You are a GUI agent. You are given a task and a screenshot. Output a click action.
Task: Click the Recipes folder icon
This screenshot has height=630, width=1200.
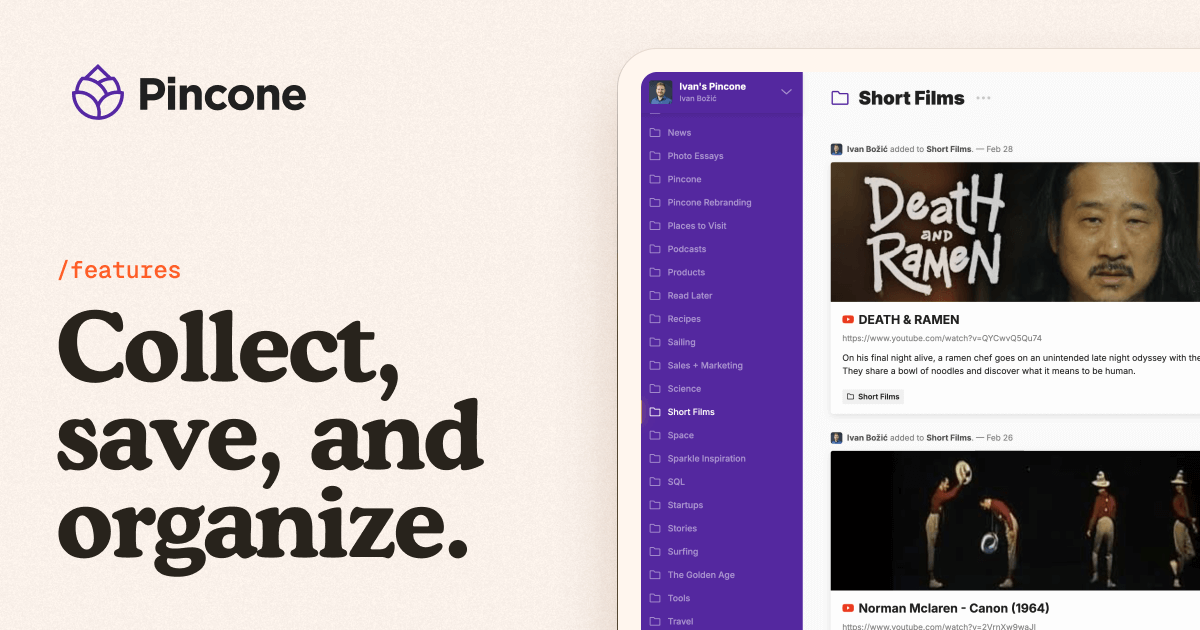pos(655,319)
